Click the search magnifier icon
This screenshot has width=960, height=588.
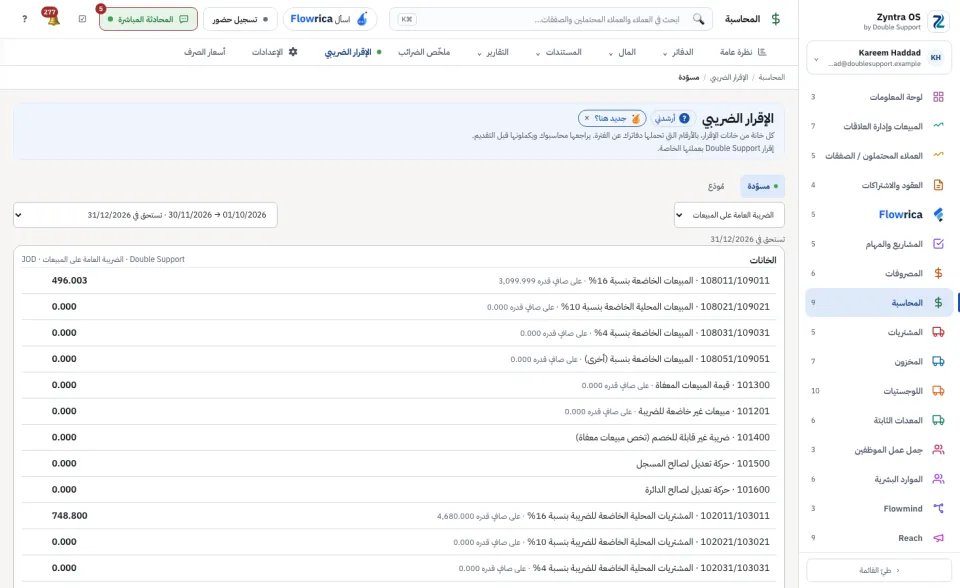(x=698, y=19)
